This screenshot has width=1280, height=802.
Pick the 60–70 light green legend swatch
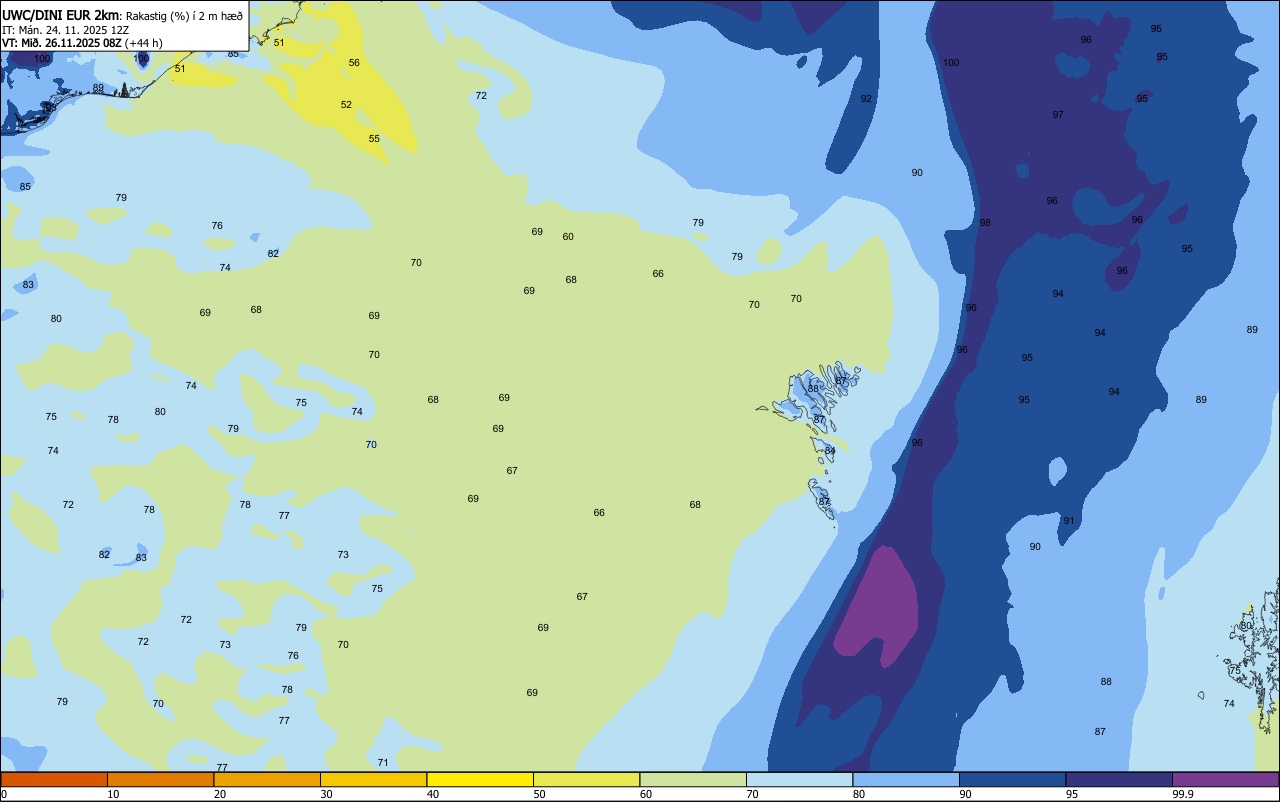point(693,779)
